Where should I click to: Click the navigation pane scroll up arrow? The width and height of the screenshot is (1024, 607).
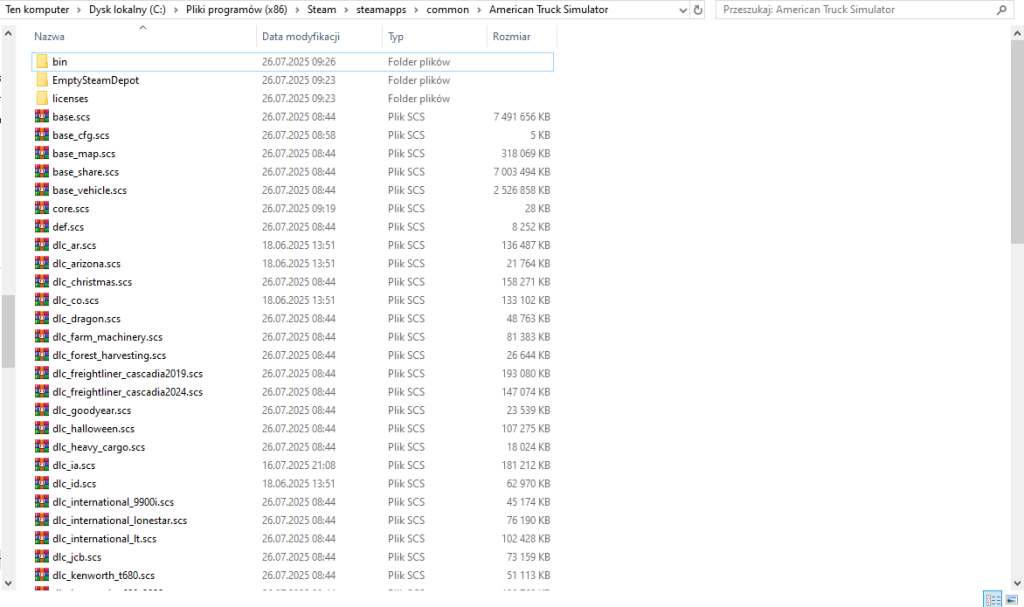[x=8, y=33]
